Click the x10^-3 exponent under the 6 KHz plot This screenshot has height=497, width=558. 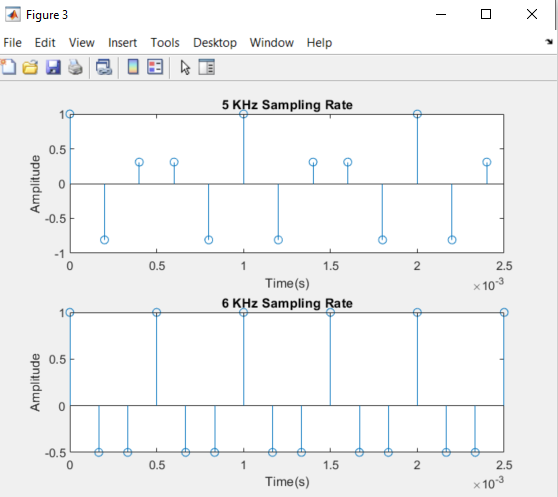488,483
